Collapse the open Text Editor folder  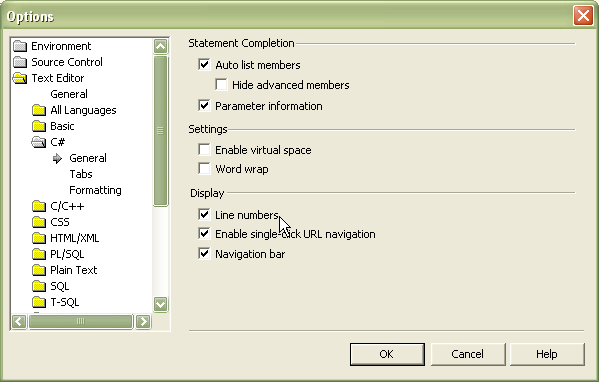tap(20, 78)
